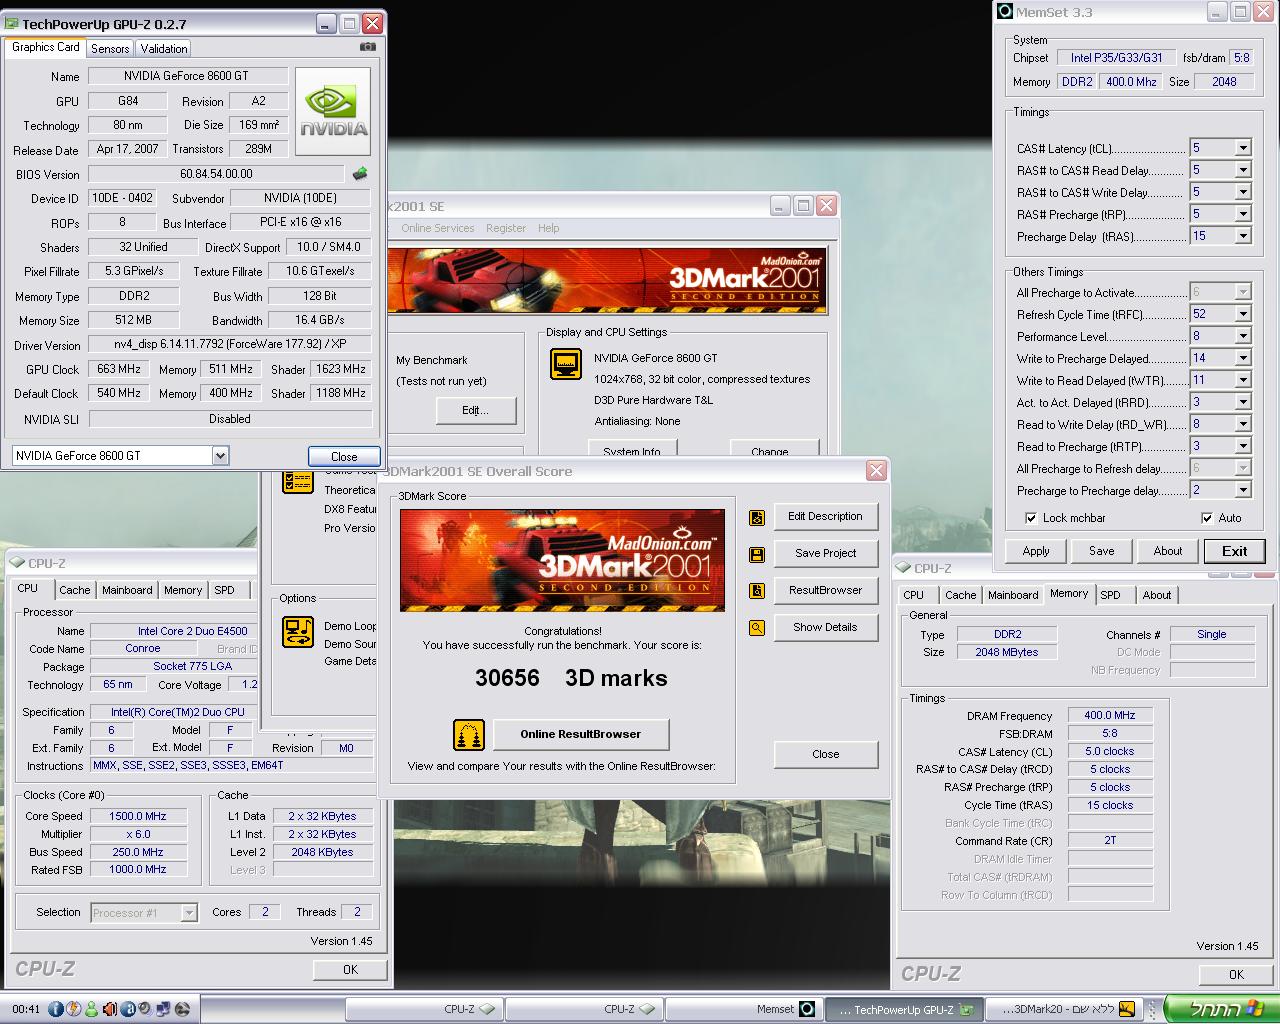Image resolution: width=1280 pixels, height=1024 pixels.
Task: Open the GPU selector dropdown in GPU-Z
Action: click(221, 456)
